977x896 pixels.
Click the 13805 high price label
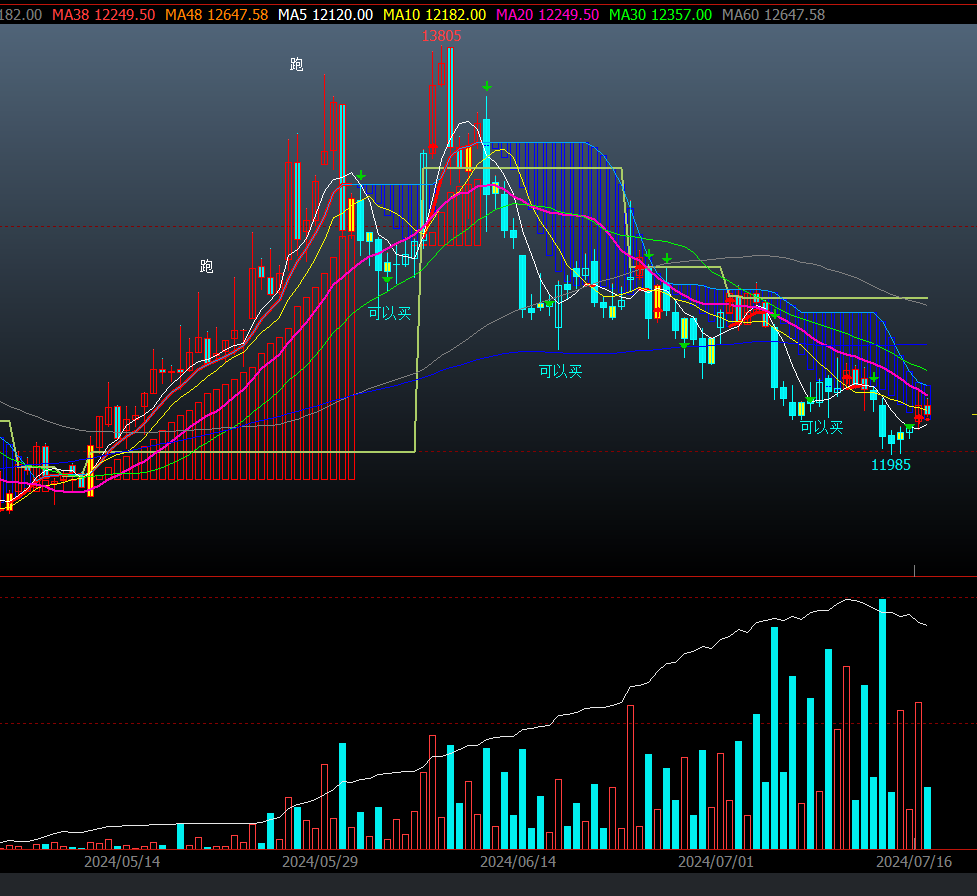point(442,36)
